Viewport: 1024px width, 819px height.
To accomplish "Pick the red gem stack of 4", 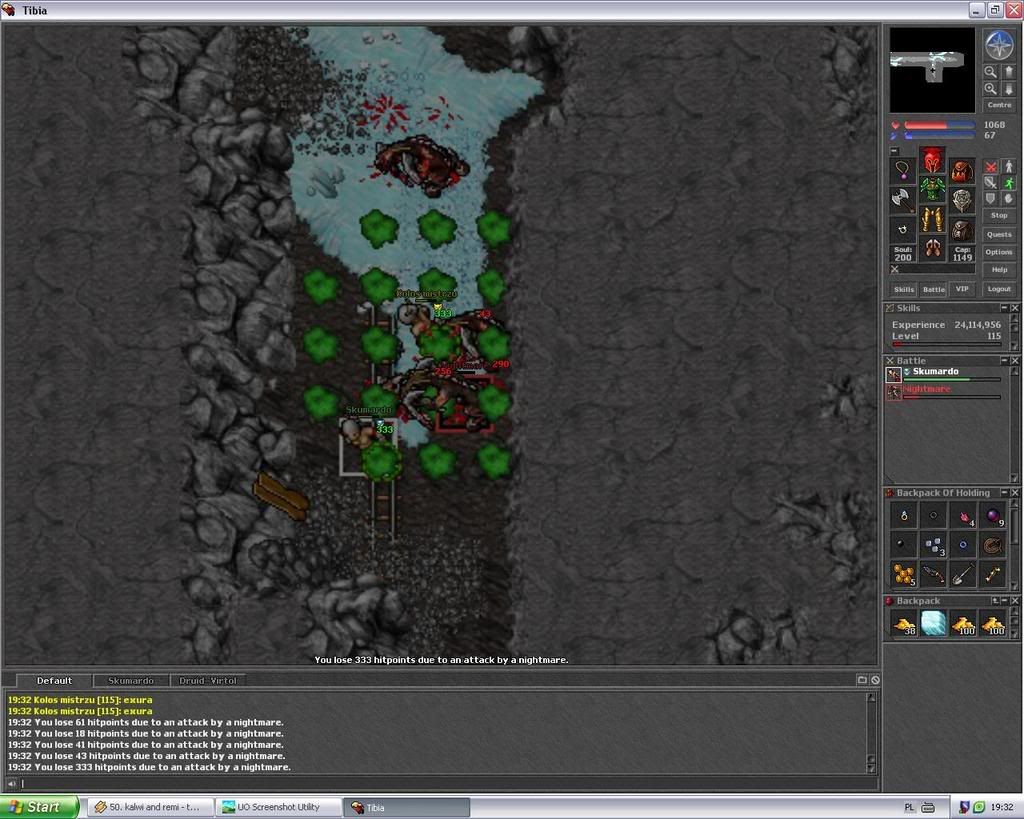I will coord(963,515).
